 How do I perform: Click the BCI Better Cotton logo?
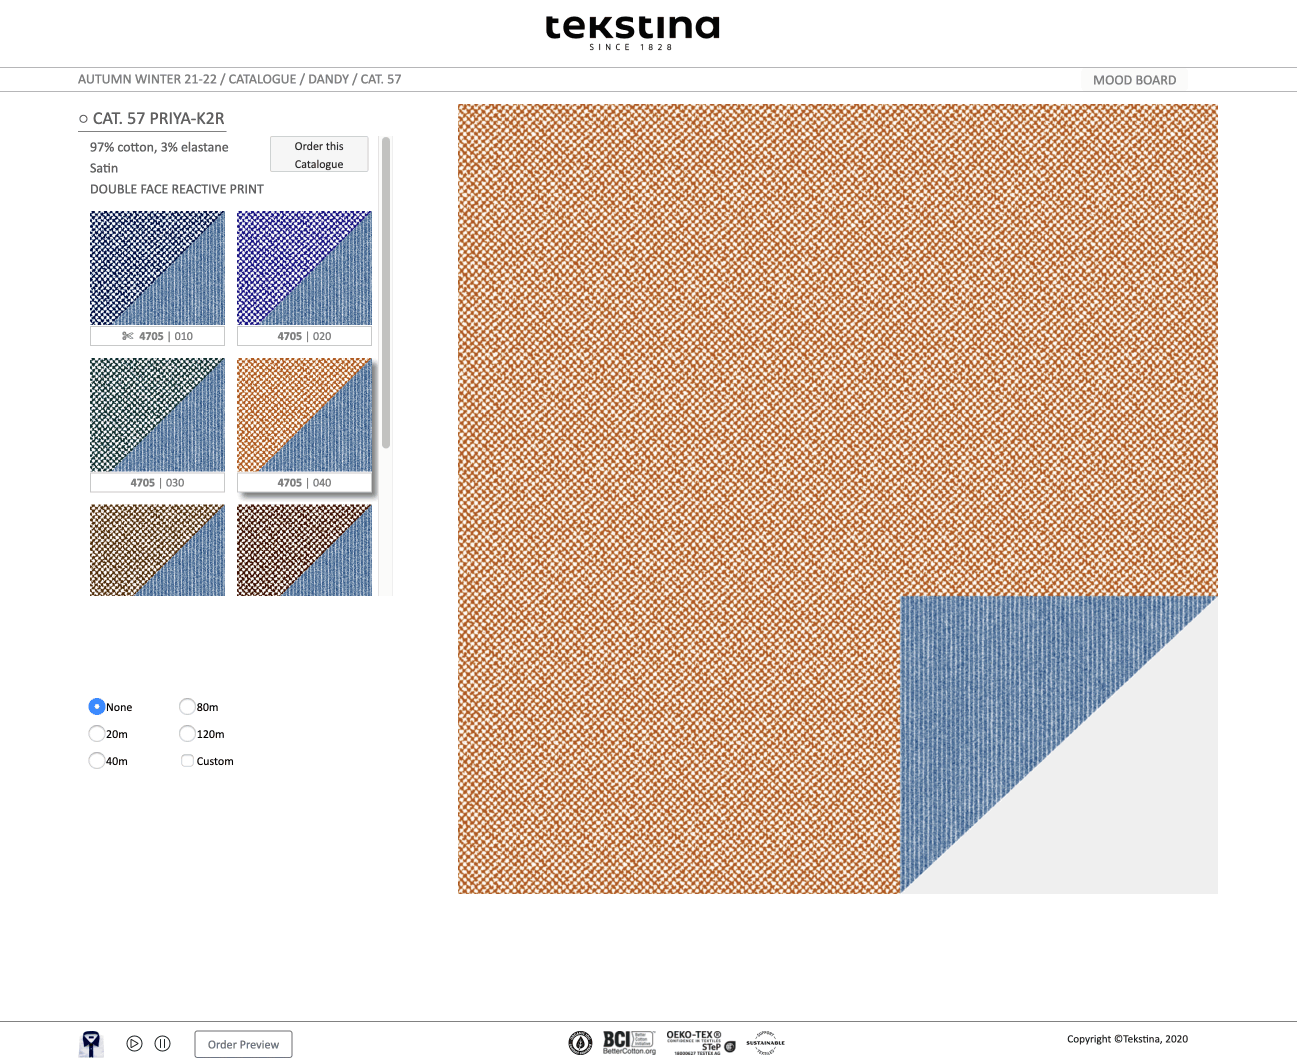tap(629, 1042)
